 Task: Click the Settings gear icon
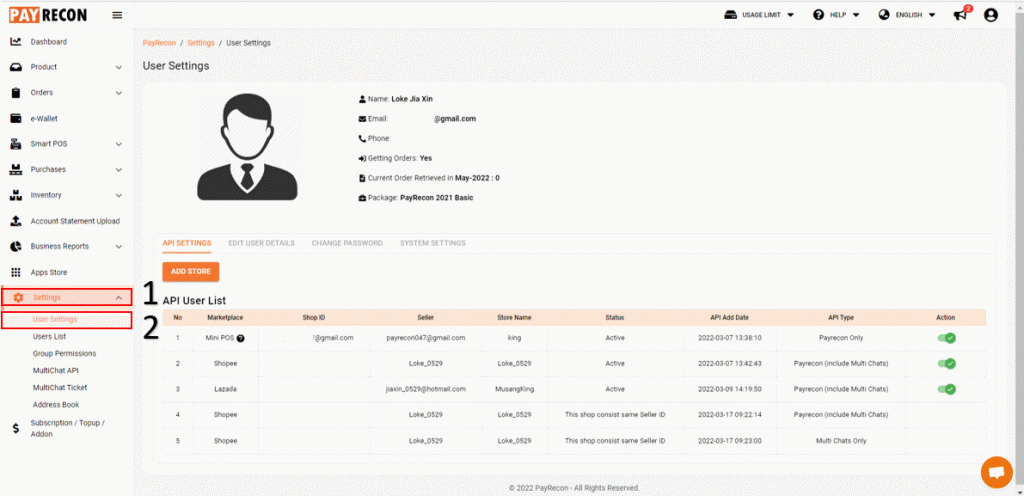point(18,298)
